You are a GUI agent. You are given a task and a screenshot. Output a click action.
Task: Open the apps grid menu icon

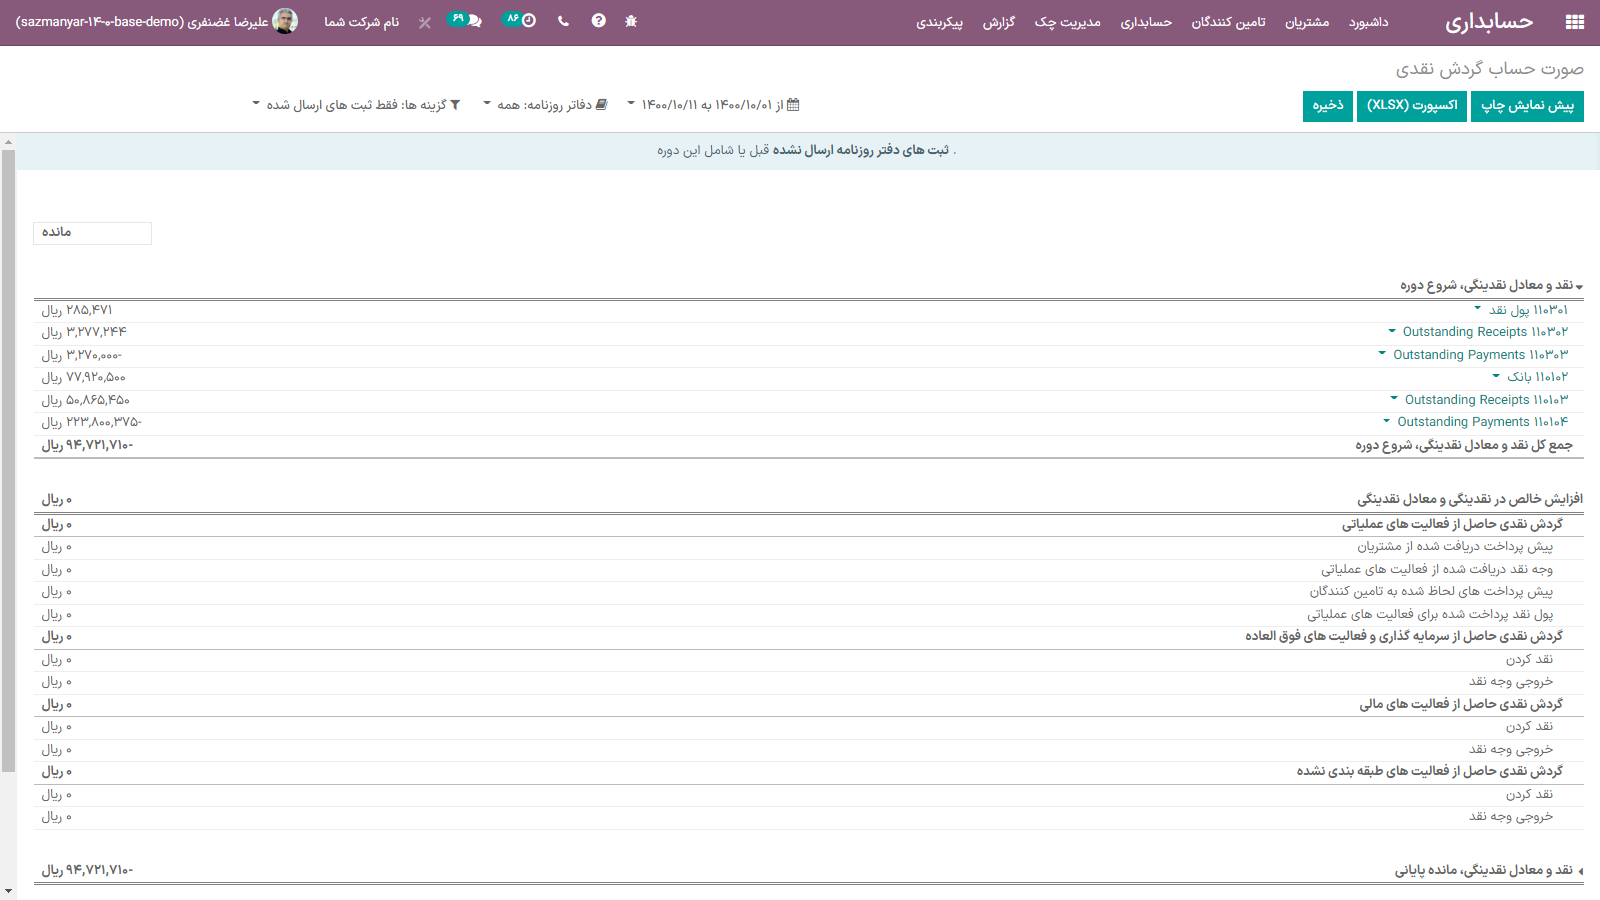click(x=1574, y=22)
